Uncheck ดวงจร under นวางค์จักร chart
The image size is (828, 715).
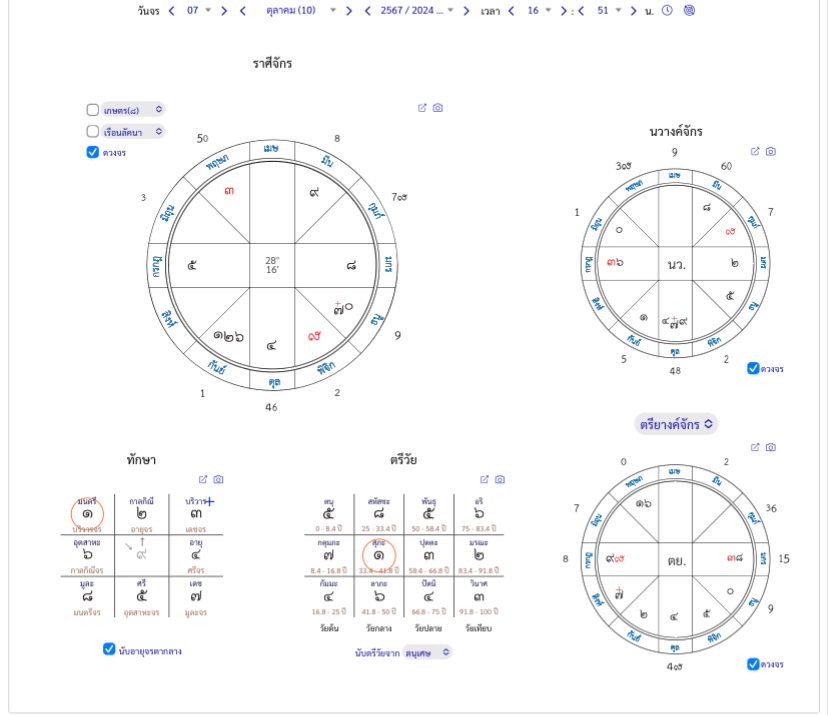point(754,368)
